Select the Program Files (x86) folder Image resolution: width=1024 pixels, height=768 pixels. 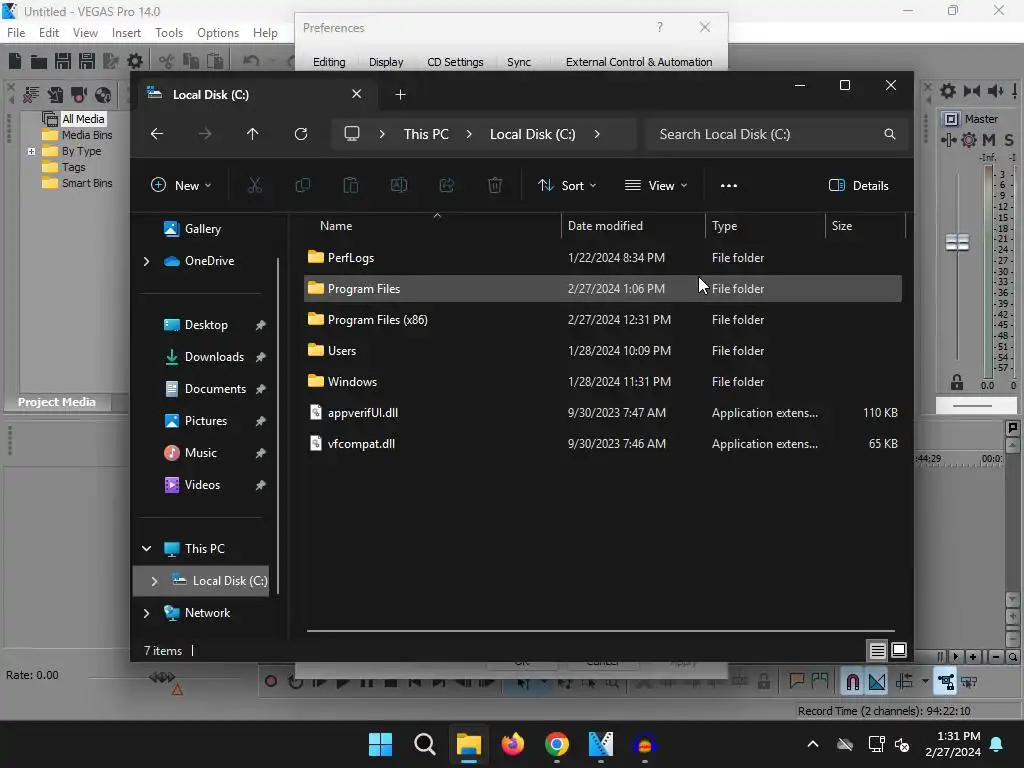[x=603, y=320]
